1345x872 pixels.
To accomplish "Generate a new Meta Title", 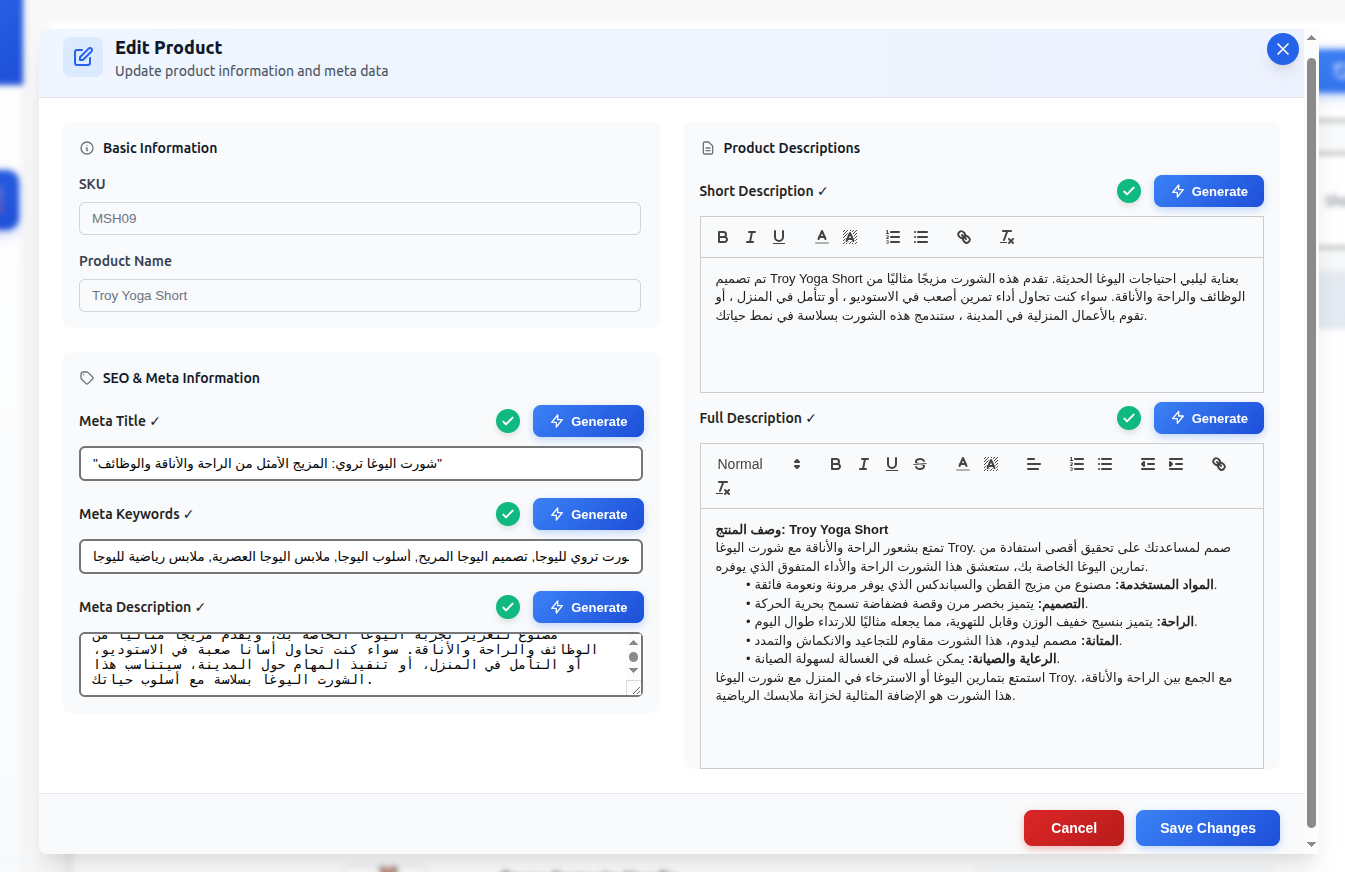I will (x=588, y=421).
